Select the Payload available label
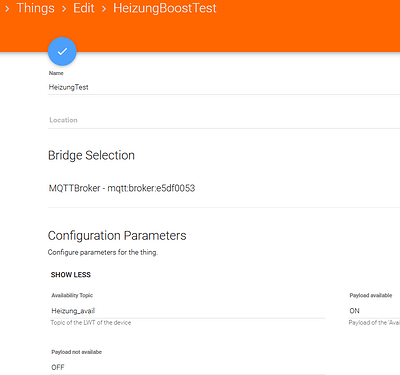Viewport: 400px width, 375px height. (x=371, y=295)
